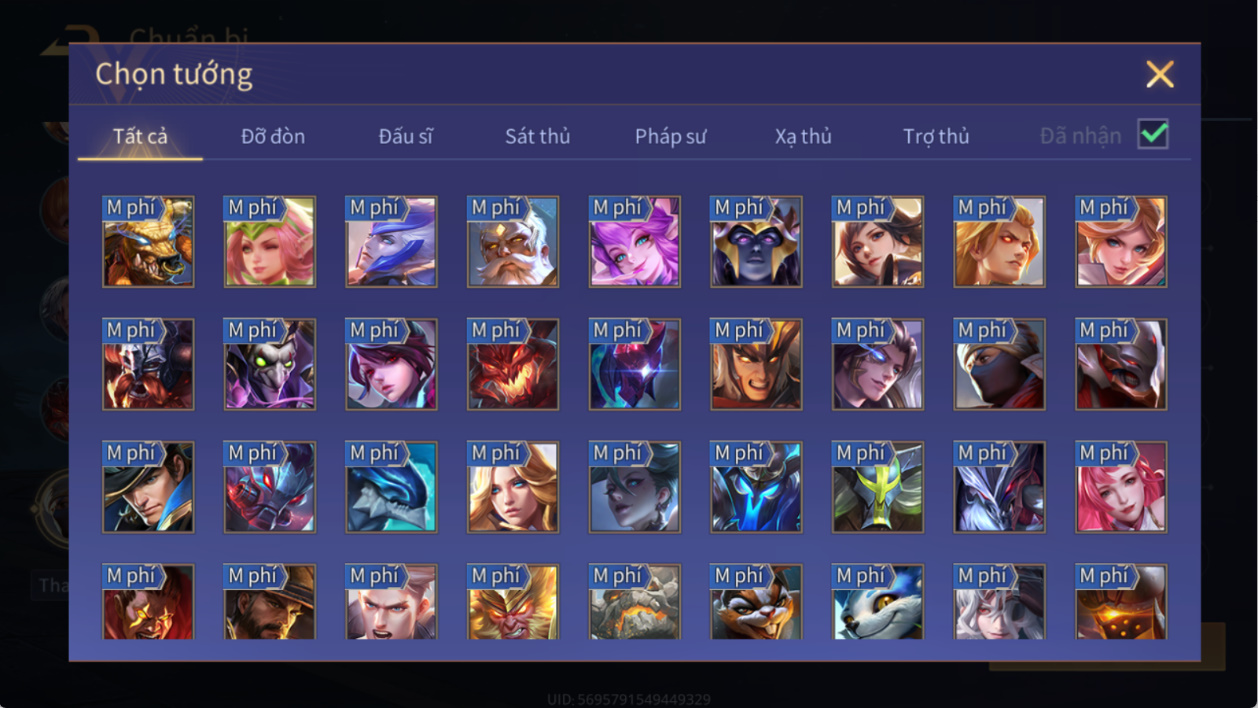Toggle the Đã nhận checkbox
The height and width of the screenshot is (708, 1258).
tap(1153, 134)
